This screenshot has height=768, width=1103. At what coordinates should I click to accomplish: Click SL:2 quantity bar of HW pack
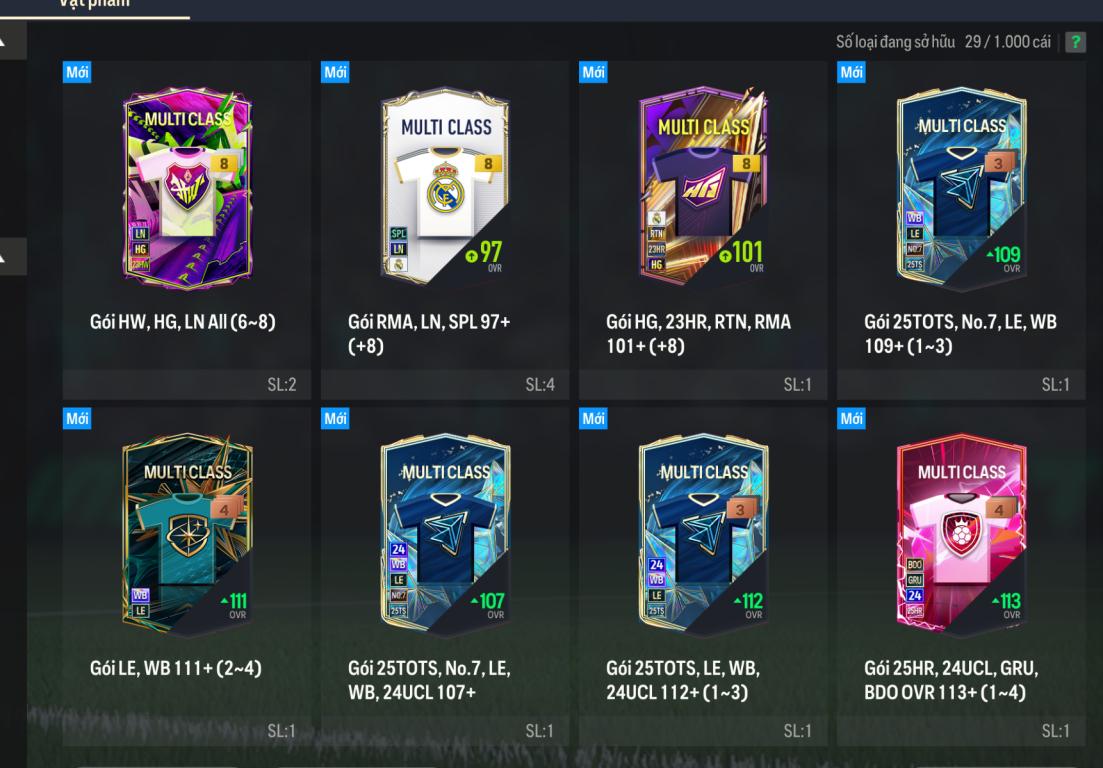tap(186, 385)
